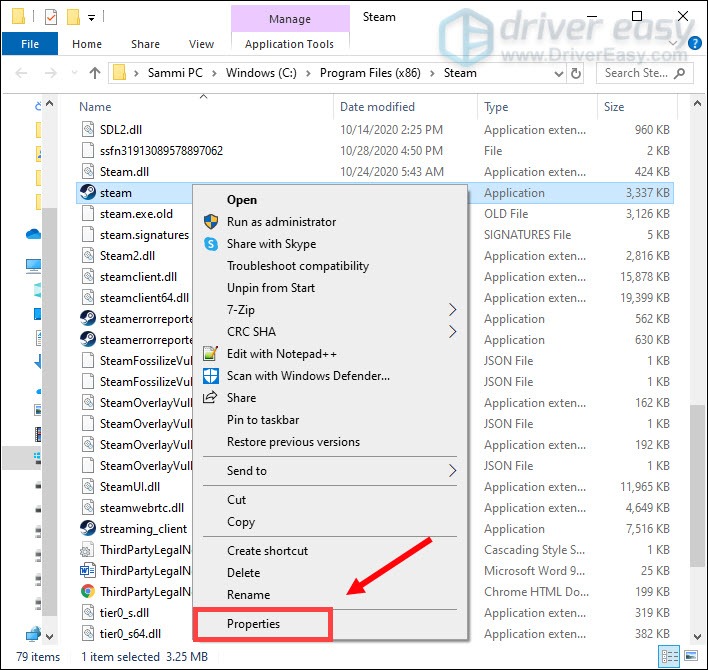Viewport: 708px width, 670px height.
Task: Switch to the Share ribbon tab
Action: [145, 44]
